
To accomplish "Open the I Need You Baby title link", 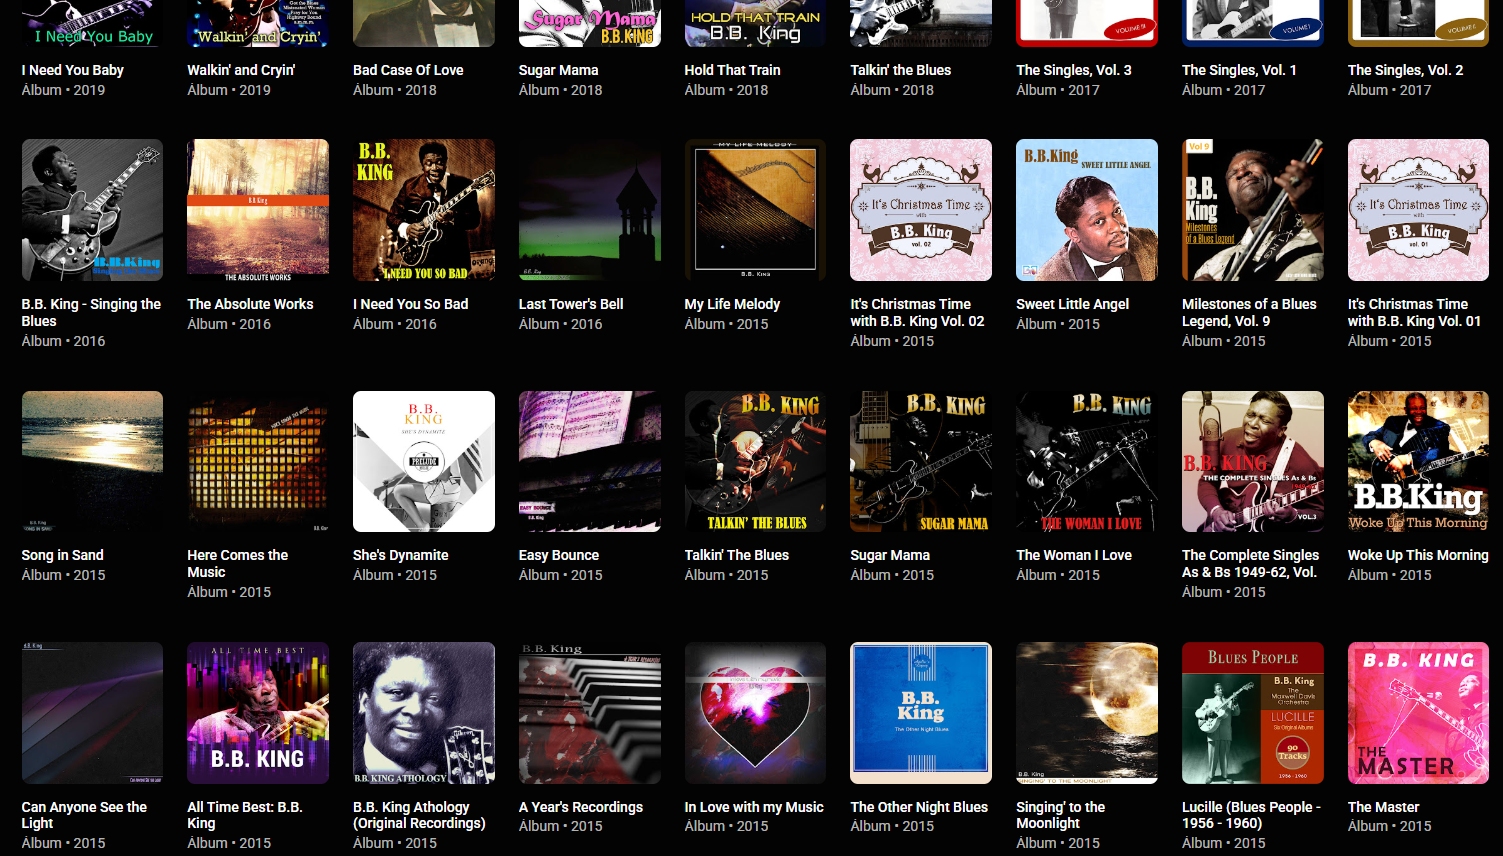I will [73, 70].
